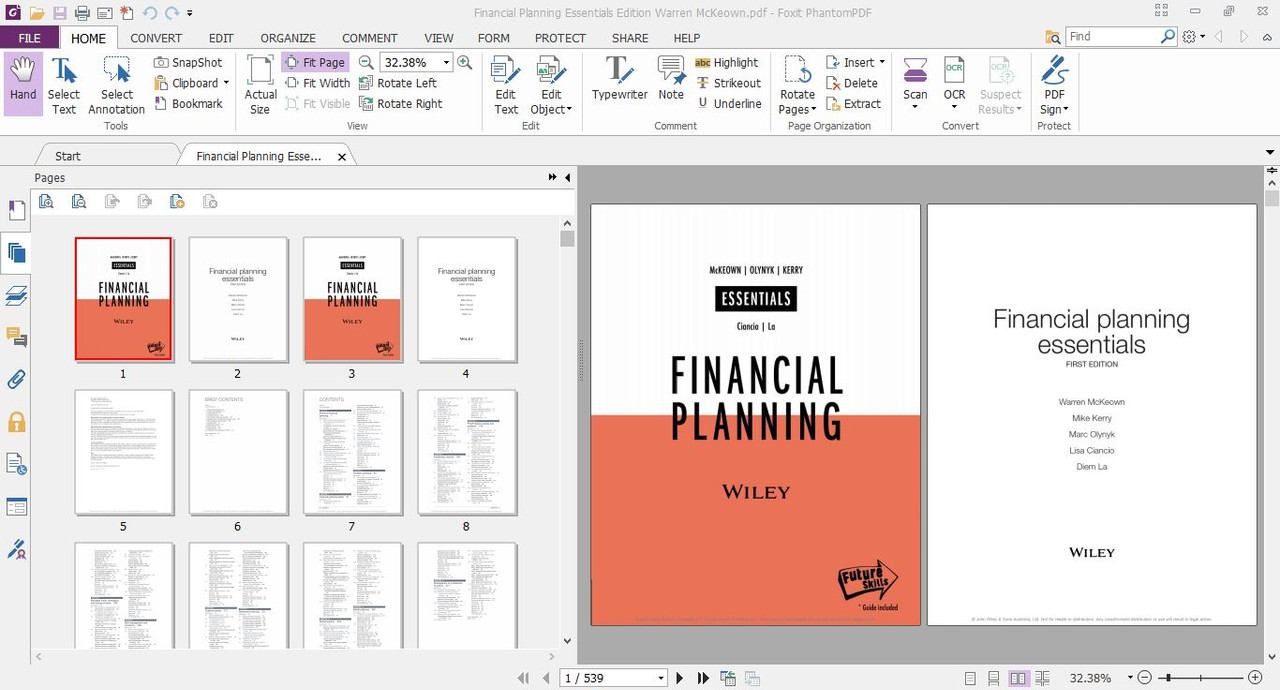Extract pages from the document

click(853, 103)
